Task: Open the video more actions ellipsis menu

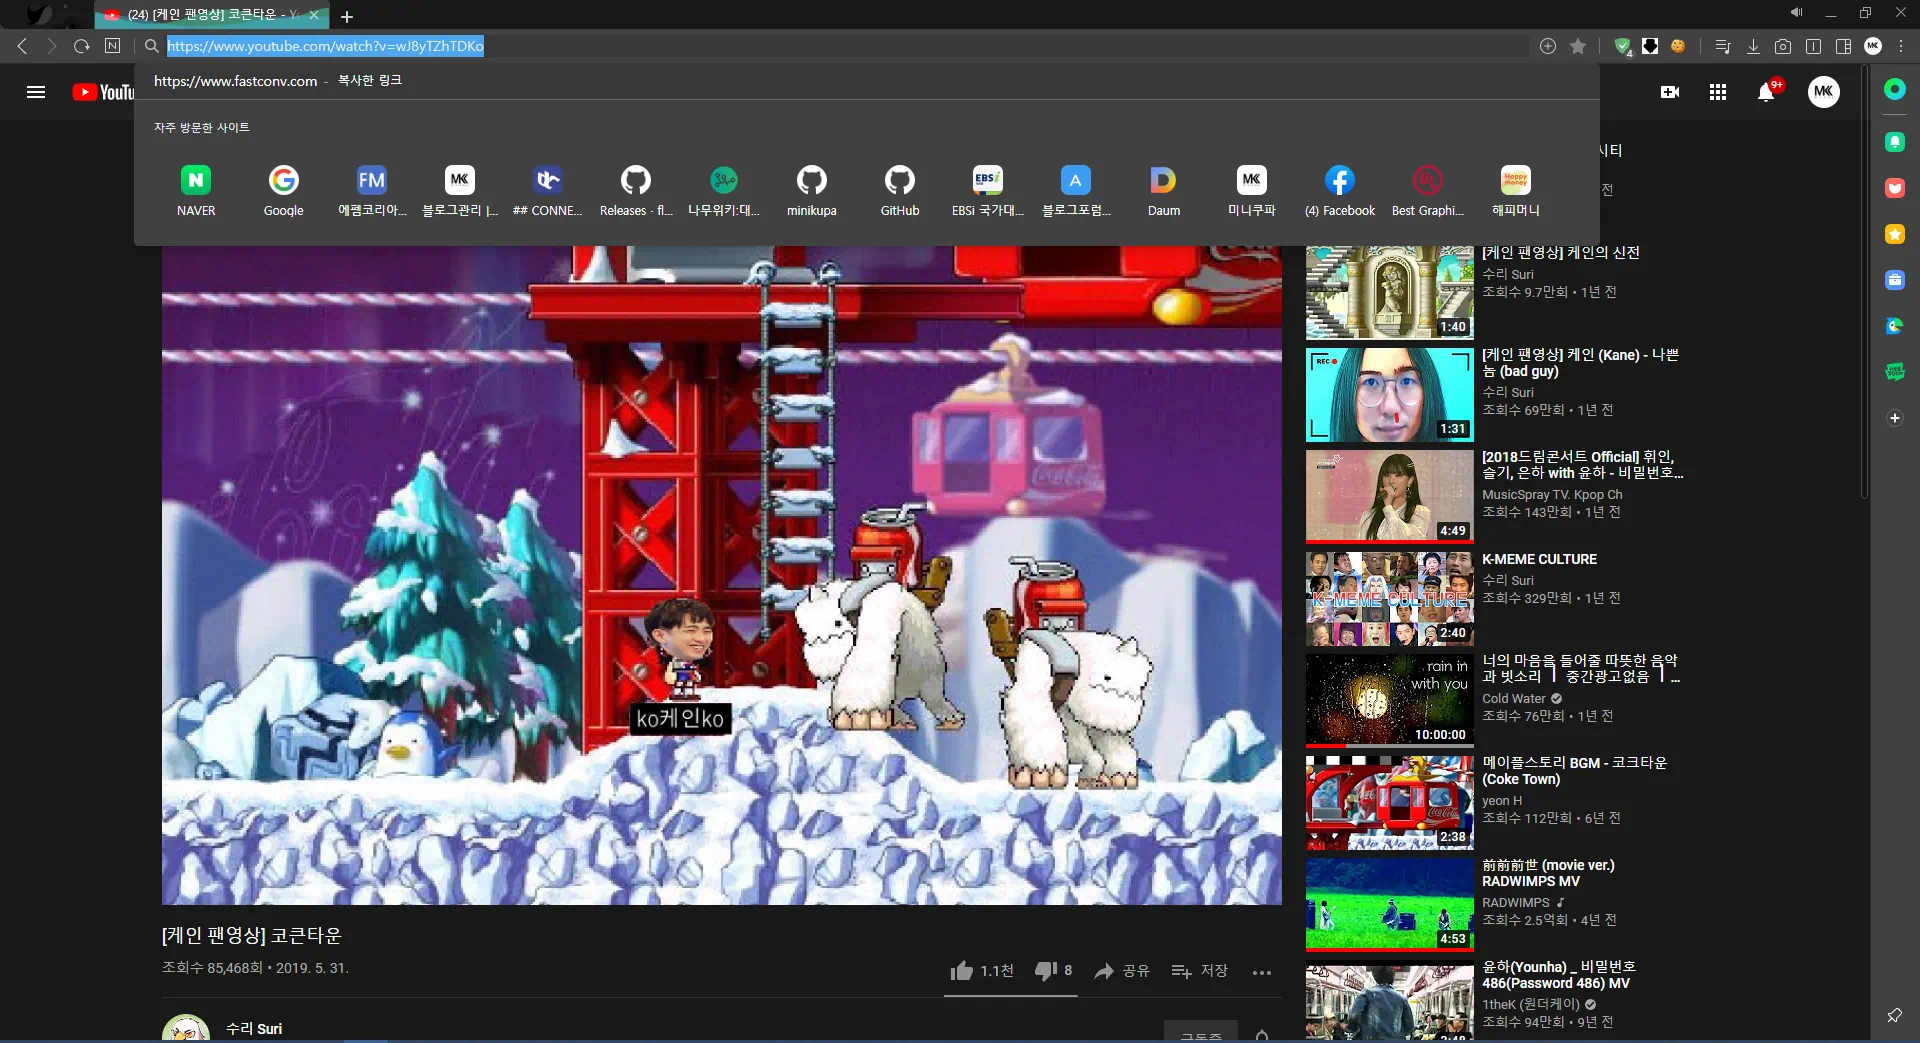Action: 1262,972
